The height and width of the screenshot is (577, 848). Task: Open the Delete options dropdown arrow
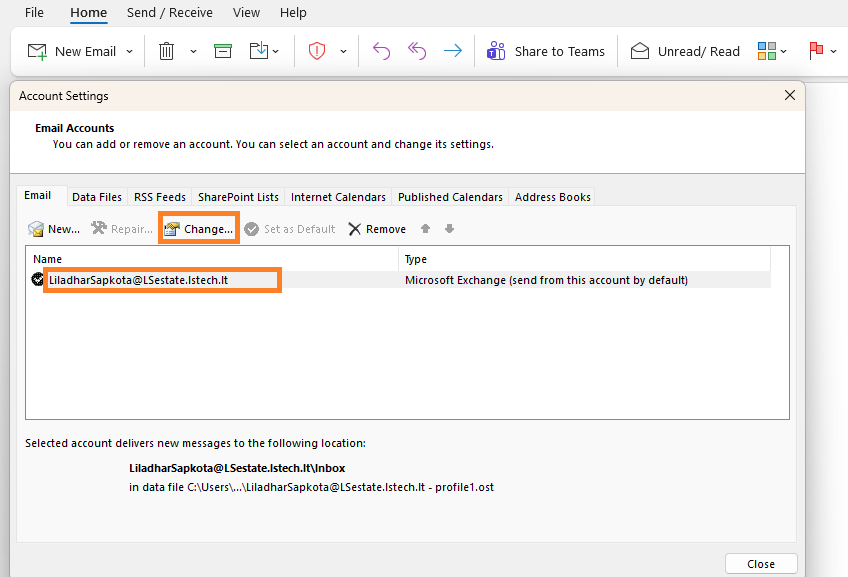[x=193, y=51]
